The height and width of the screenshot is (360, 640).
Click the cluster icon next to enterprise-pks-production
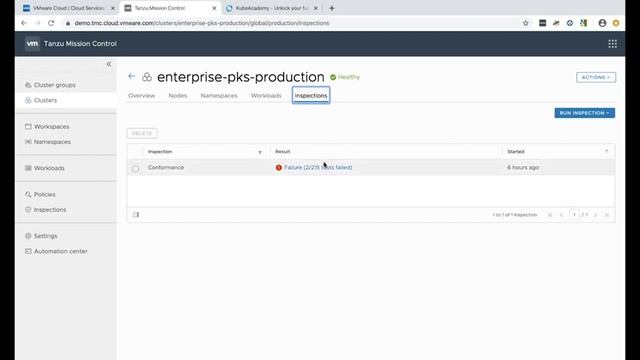point(147,77)
